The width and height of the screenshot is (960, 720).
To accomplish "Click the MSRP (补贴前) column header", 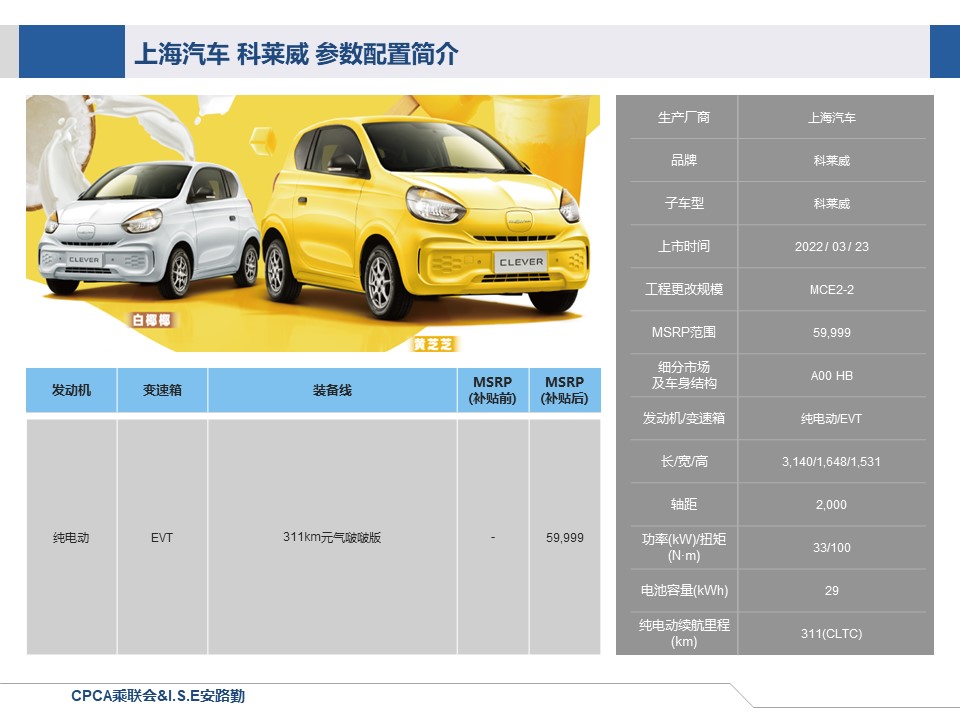I will click(493, 390).
